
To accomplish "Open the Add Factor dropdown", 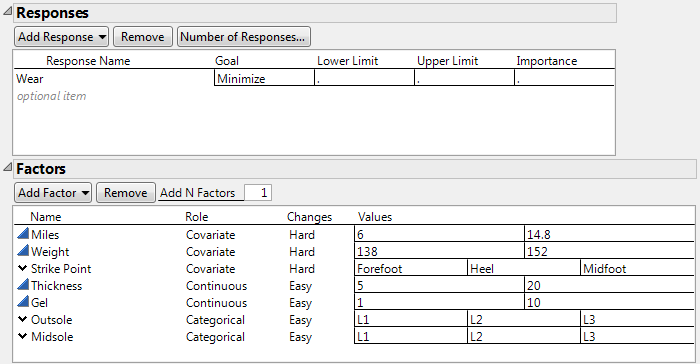I will tap(53, 192).
